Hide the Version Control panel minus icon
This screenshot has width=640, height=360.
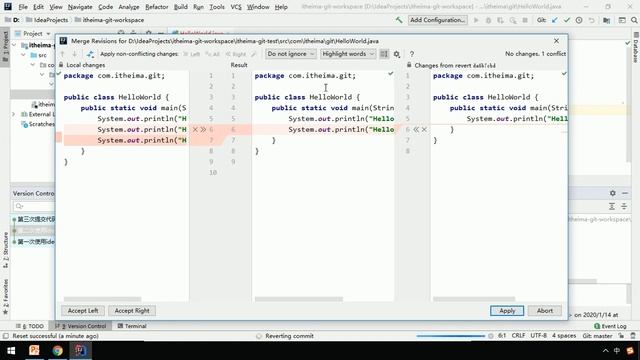(625, 193)
